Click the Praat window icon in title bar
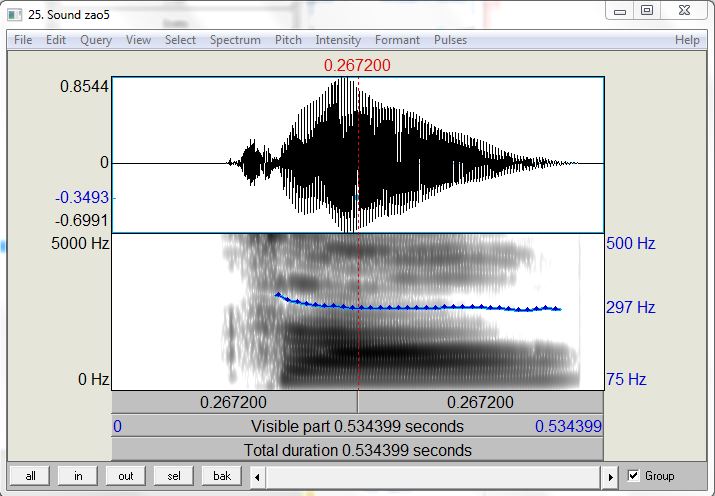The height and width of the screenshot is (496, 715). click(x=15, y=15)
